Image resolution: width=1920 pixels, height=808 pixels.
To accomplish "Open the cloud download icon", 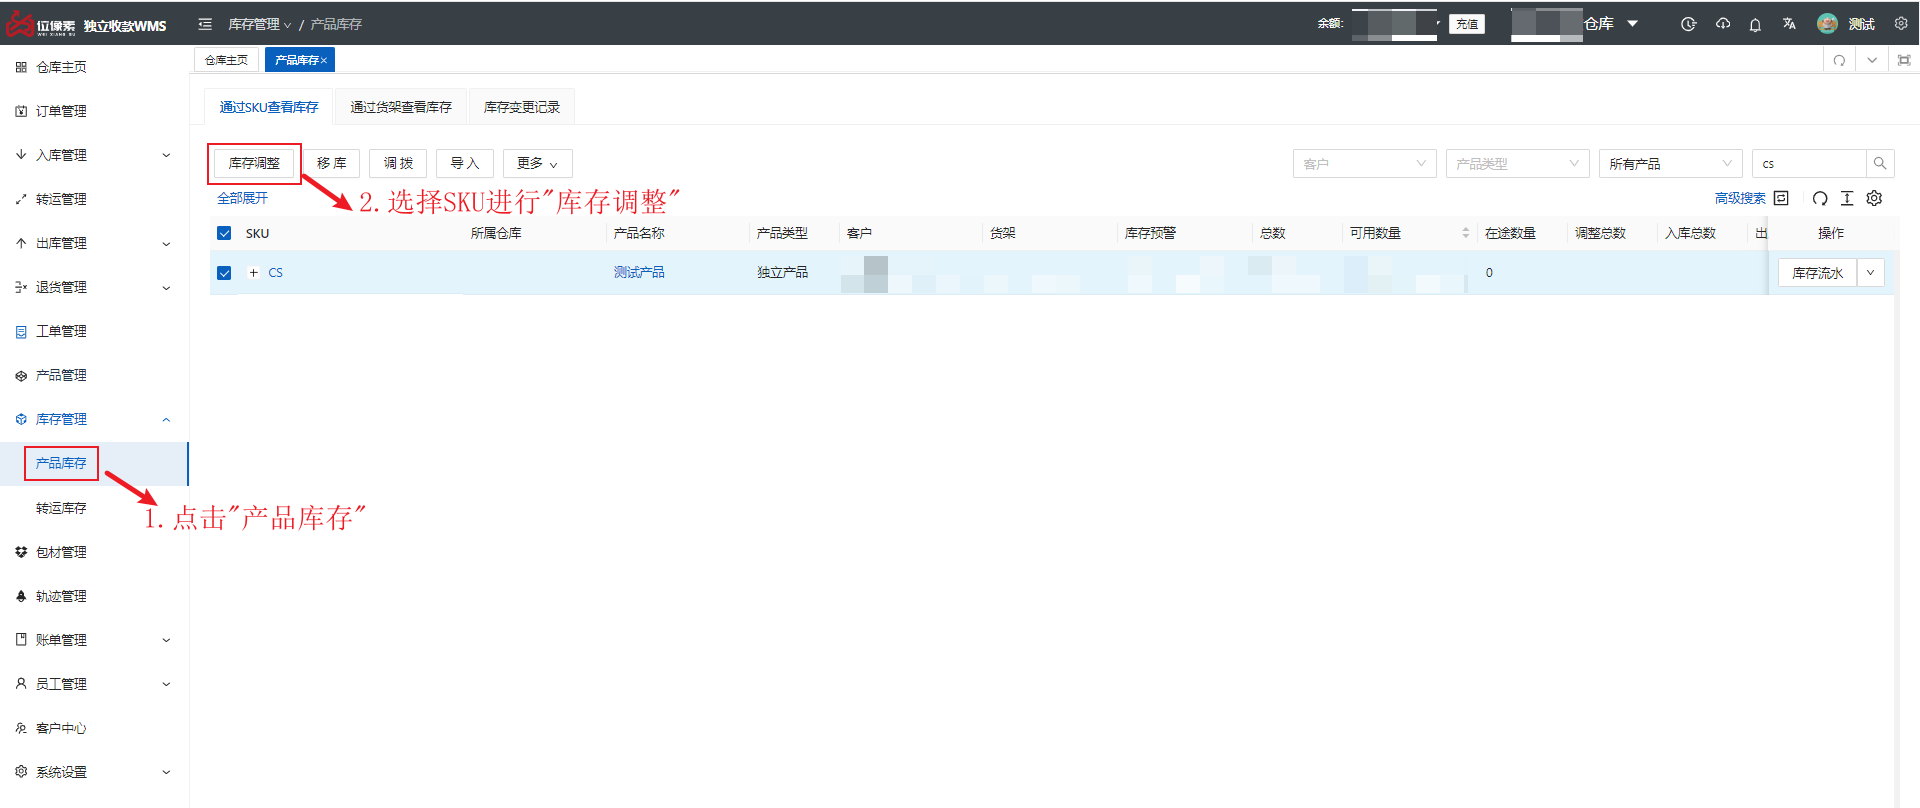I will click(1722, 24).
